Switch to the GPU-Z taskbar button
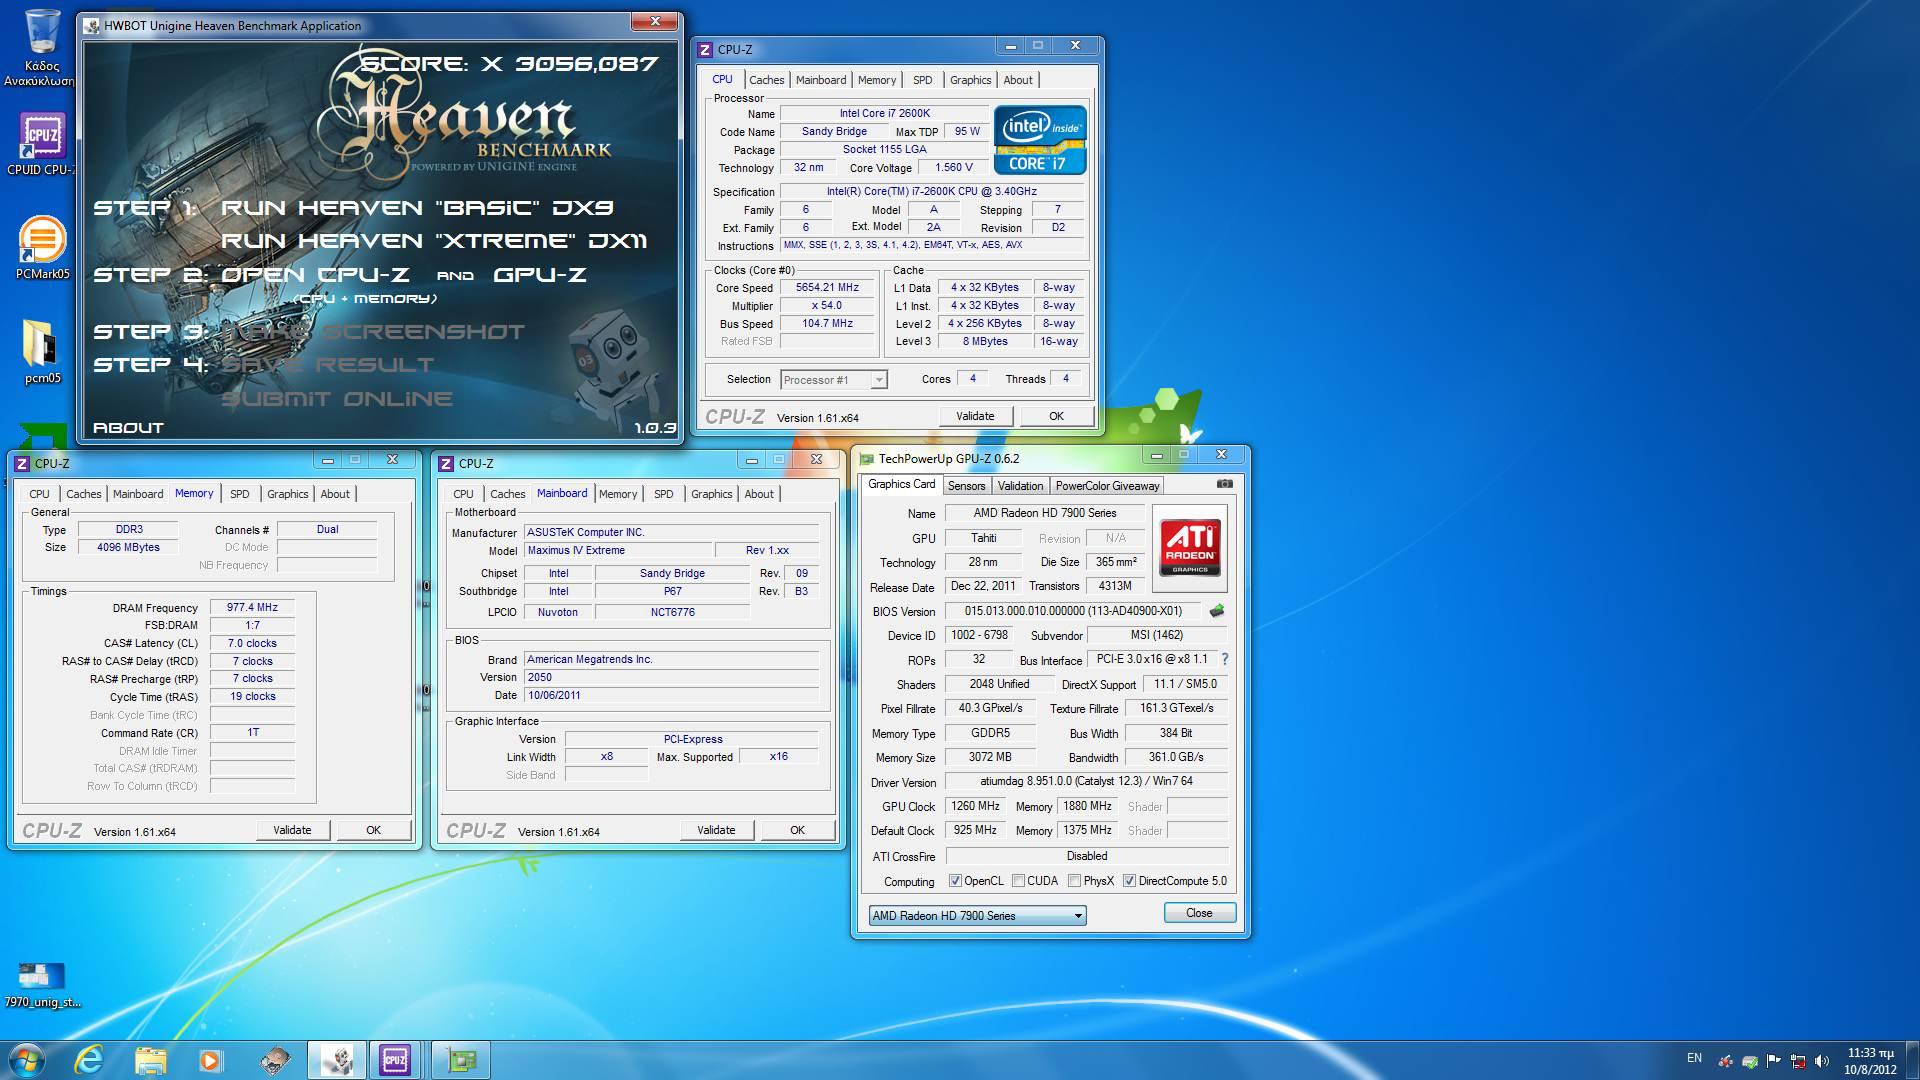The height and width of the screenshot is (1080, 1920). click(x=460, y=1060)
